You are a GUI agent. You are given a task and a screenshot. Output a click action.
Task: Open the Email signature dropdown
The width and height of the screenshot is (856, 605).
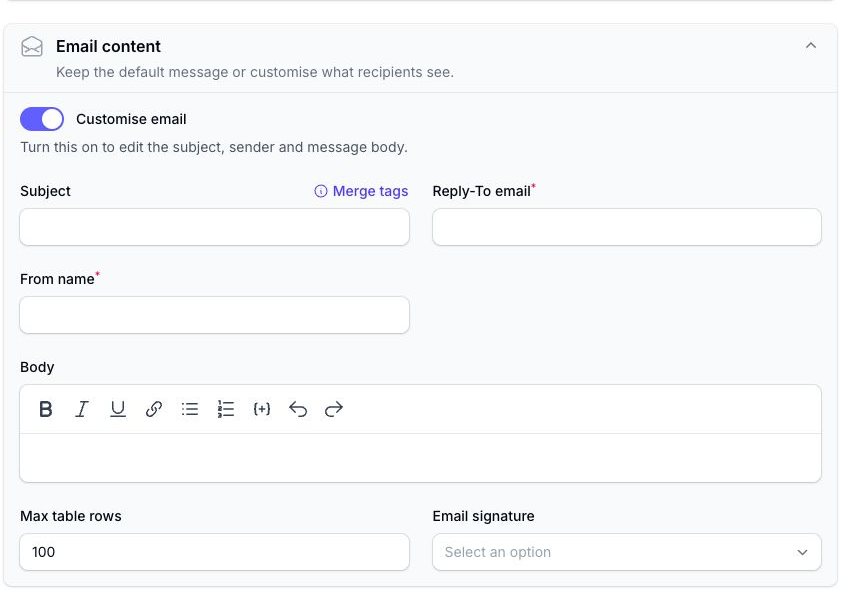[627, 552]
